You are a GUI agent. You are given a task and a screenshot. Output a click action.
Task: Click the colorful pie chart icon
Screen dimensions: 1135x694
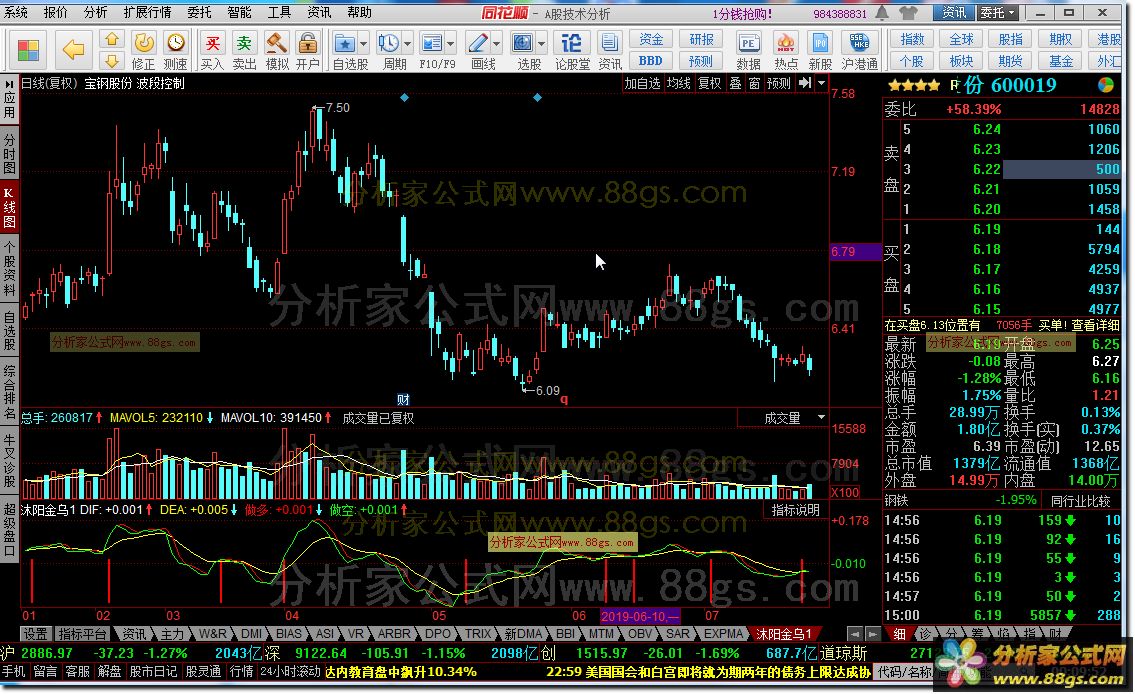[1105, 85]
